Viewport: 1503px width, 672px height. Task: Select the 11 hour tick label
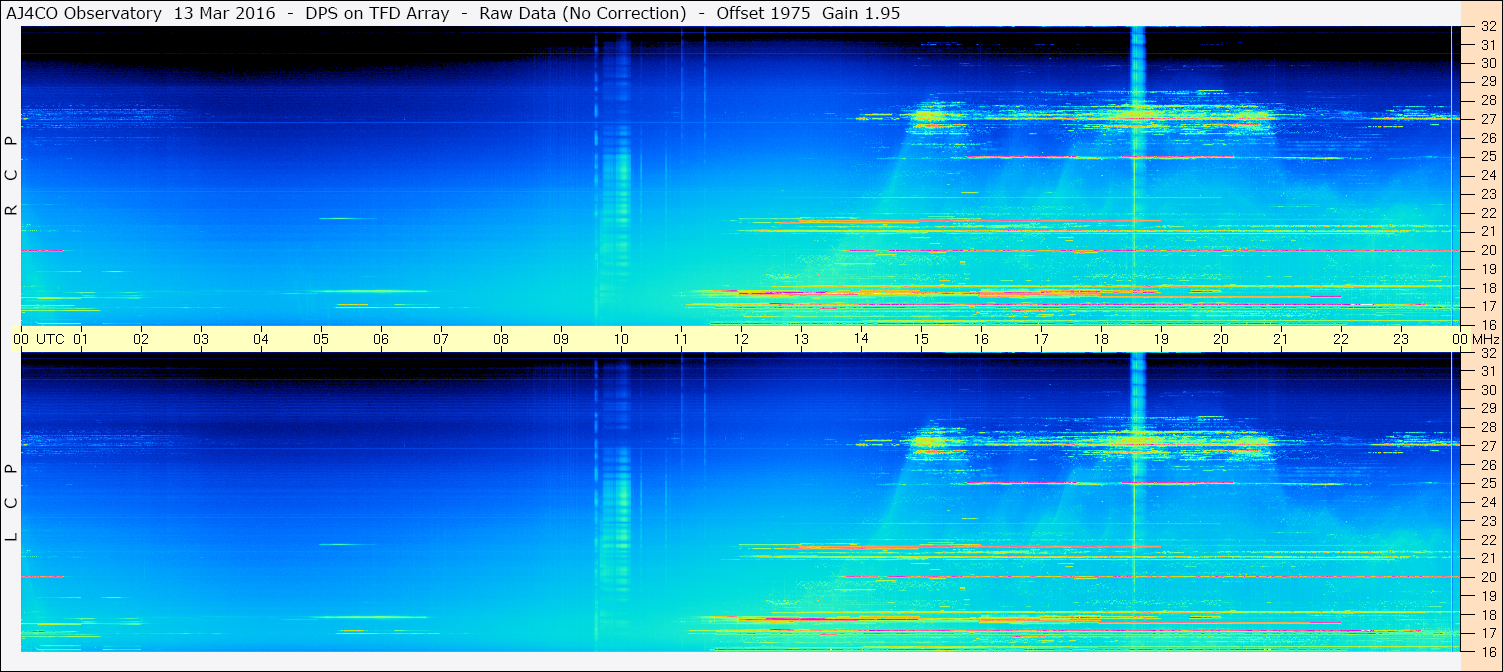(x=681, y=339)
